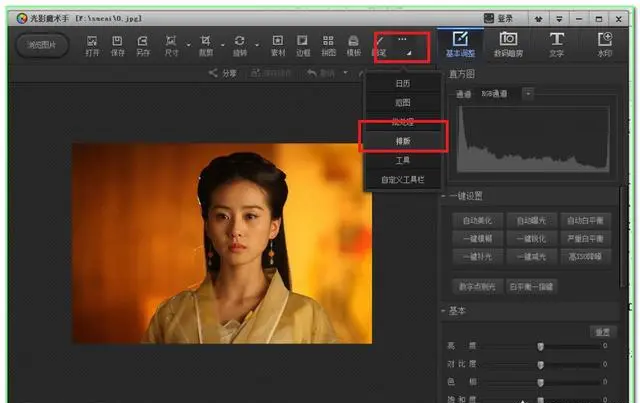This screenshot has height=403, width=640.
Task: Expand the 尺寸 size dropdown arrow
Action: pyautogui.click(x=188, y=45)
